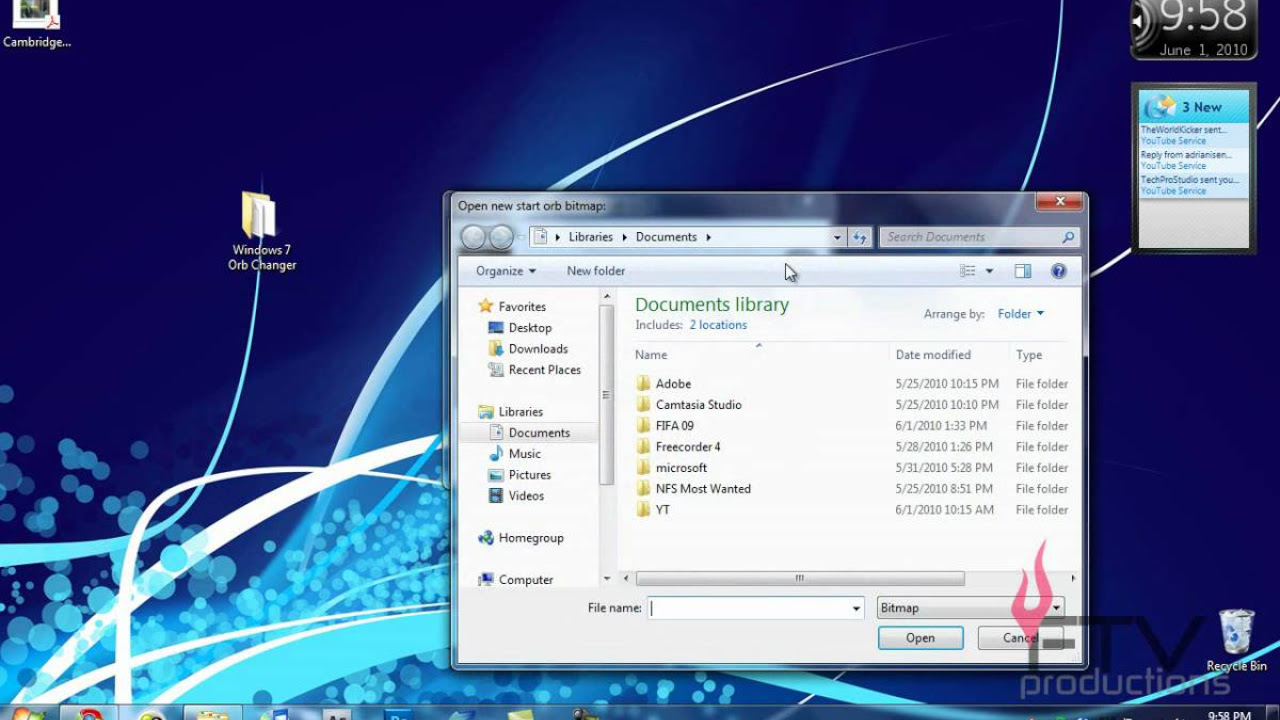
Task: Open help with the question mark icon
Action: tap(1059, 271)
